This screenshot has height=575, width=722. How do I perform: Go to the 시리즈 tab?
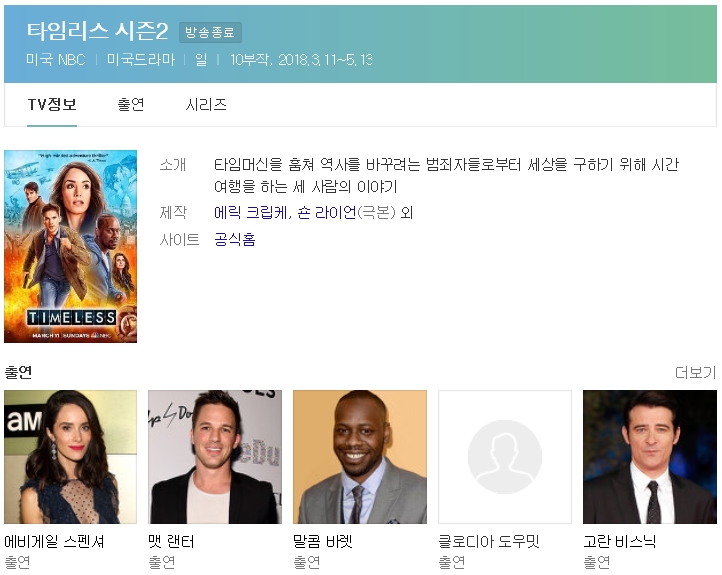[206, 105]
